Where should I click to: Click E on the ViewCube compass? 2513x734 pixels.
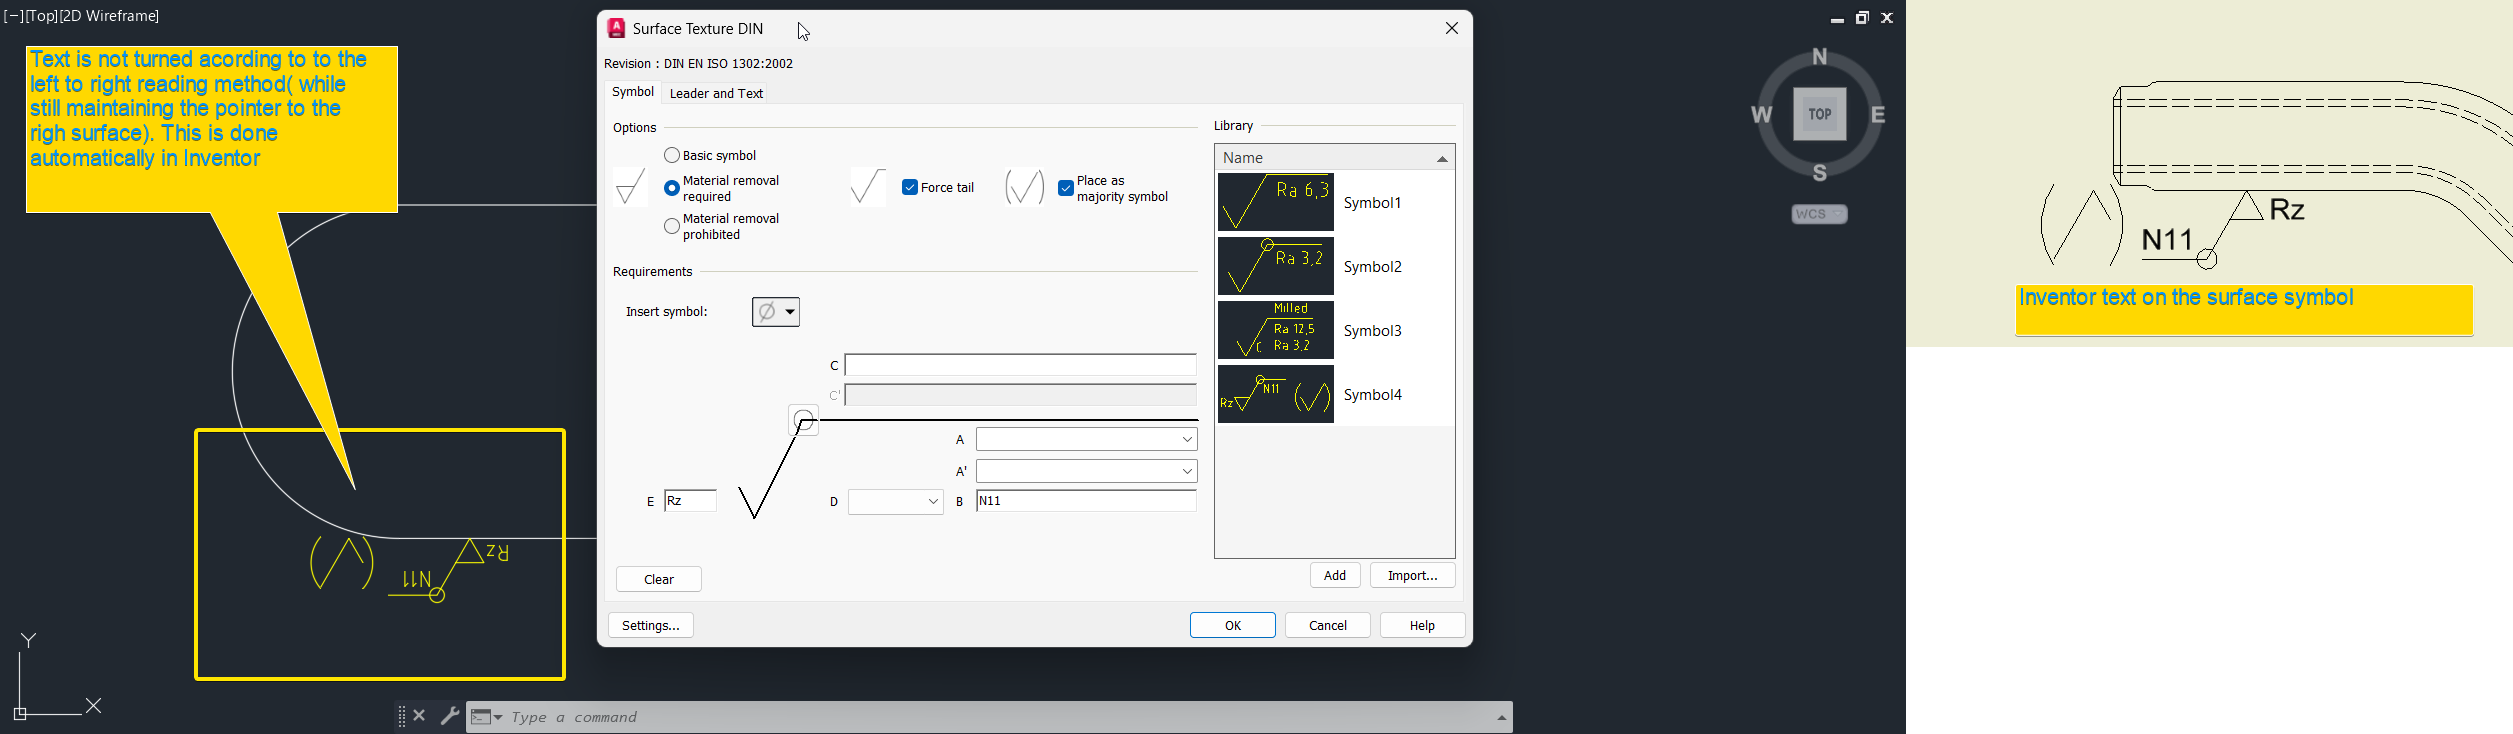point(1878,115)
